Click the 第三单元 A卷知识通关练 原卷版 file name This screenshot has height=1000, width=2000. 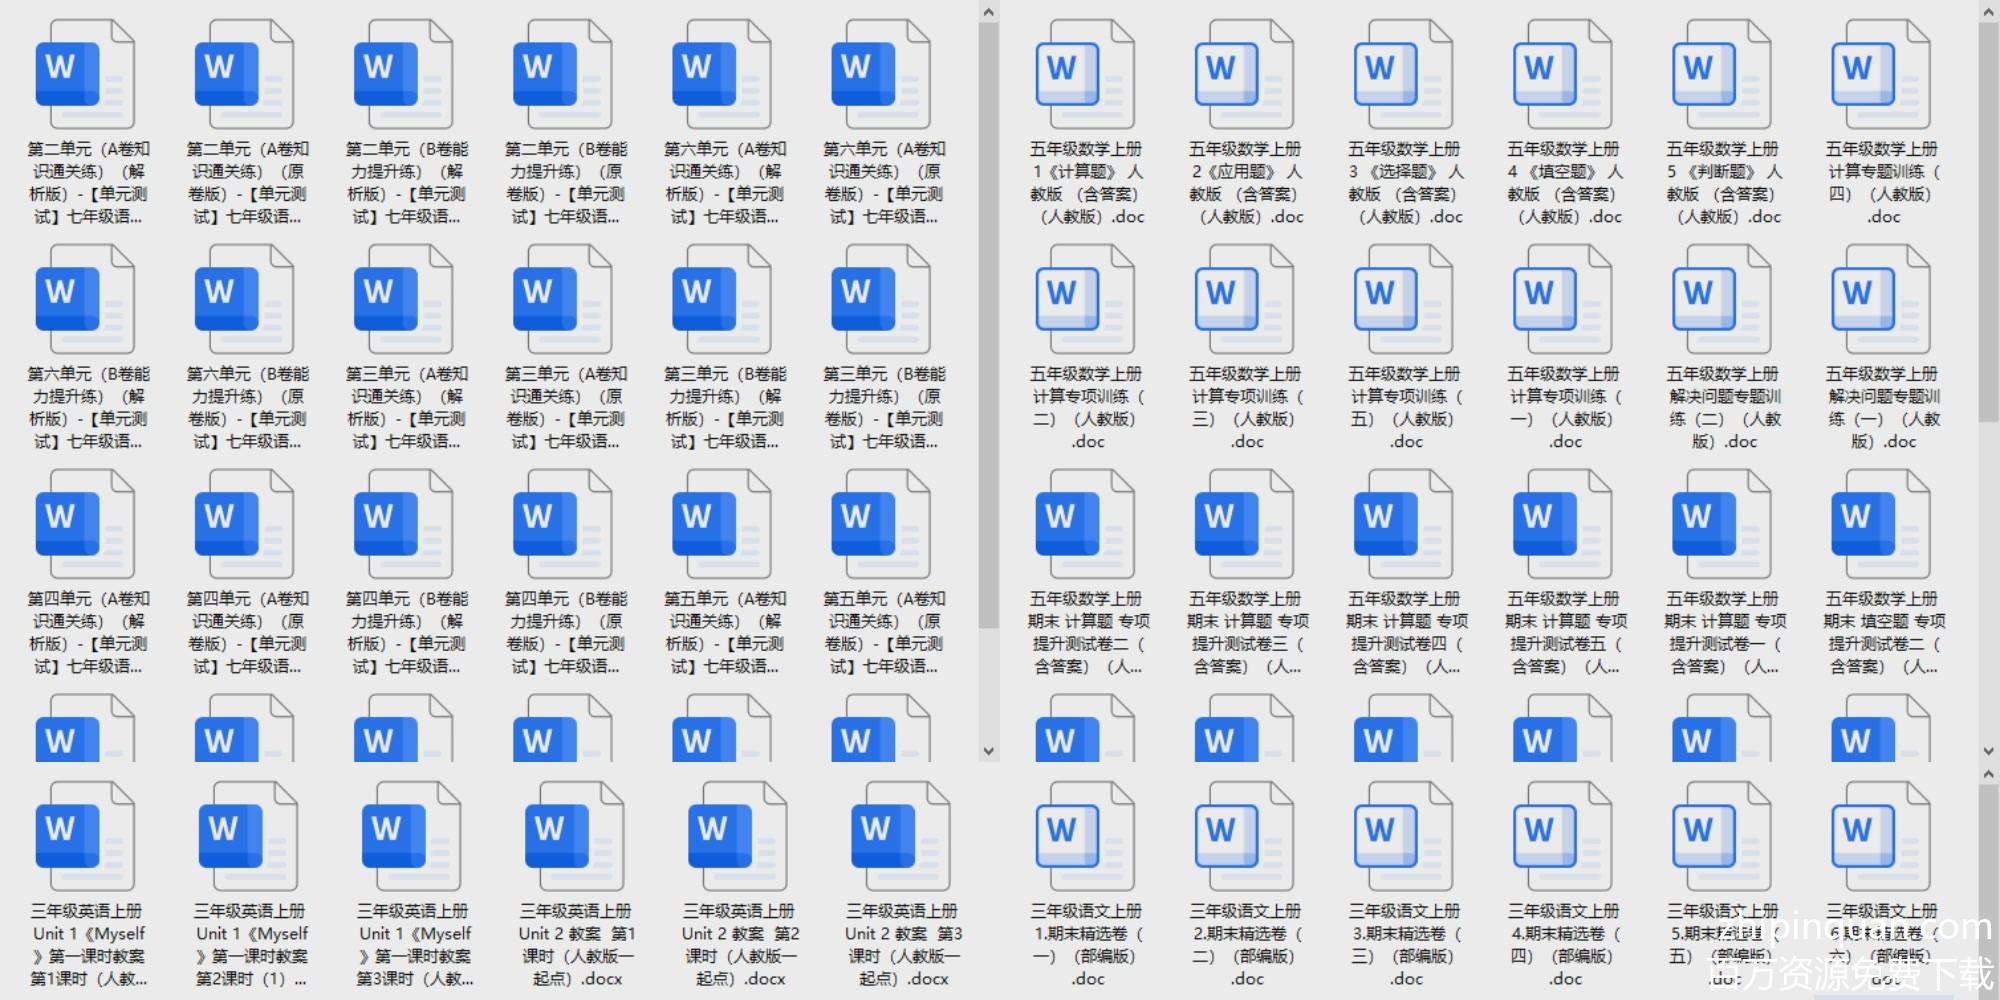pyautogui.click(x=566, y=408)
